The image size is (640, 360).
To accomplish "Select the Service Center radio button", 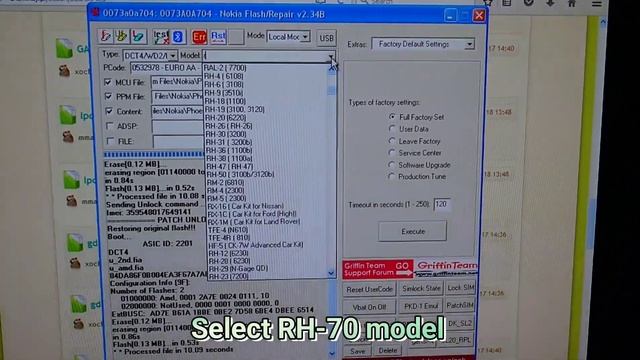I will click(392, 153).
